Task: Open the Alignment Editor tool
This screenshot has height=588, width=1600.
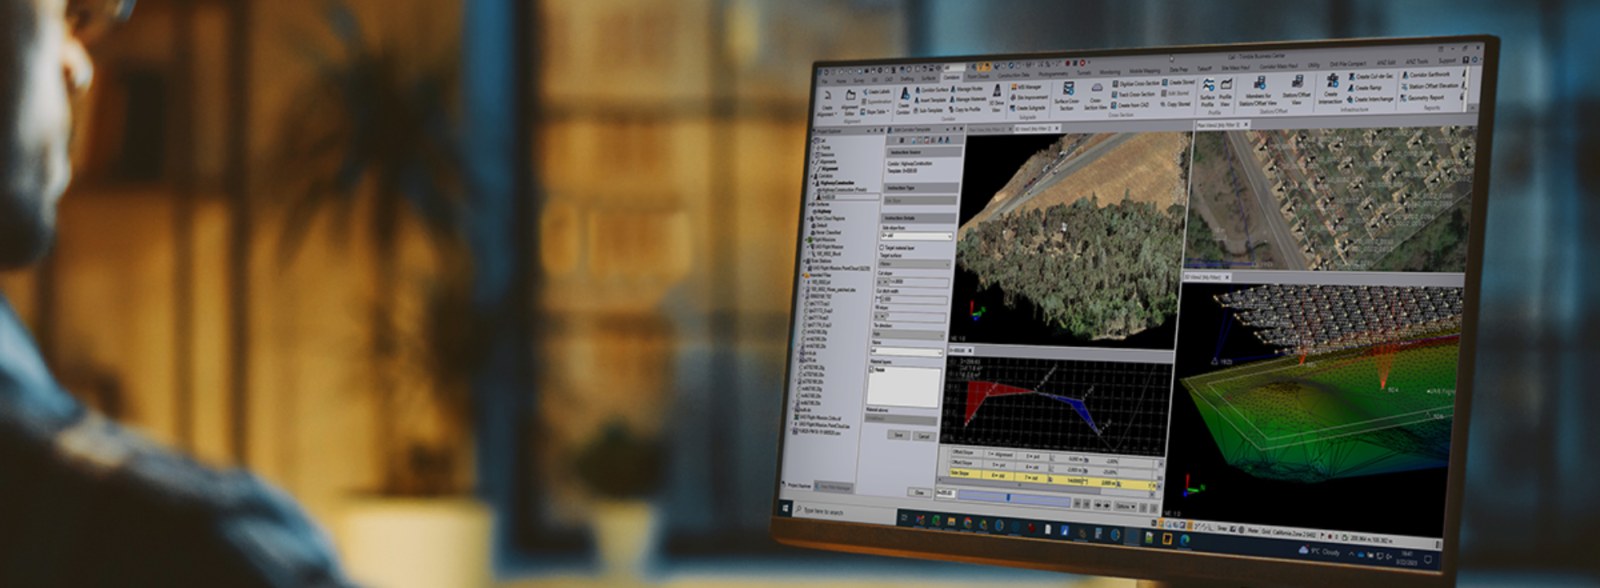Action: click(x=850, y=102)
